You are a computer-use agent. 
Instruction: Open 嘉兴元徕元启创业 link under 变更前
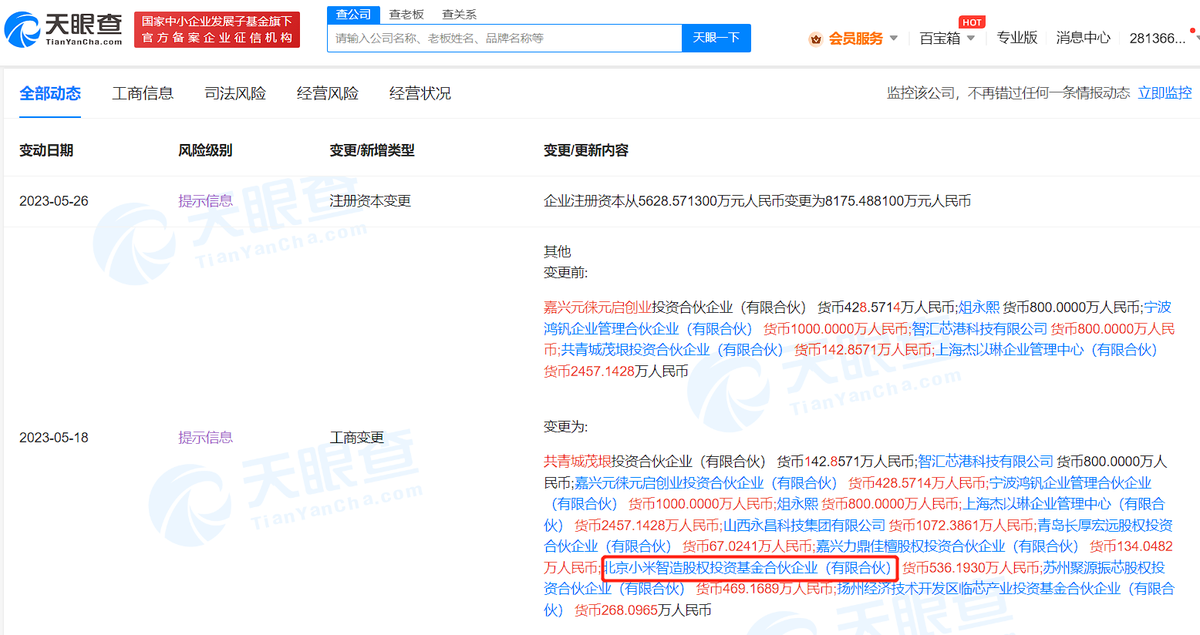598,307
